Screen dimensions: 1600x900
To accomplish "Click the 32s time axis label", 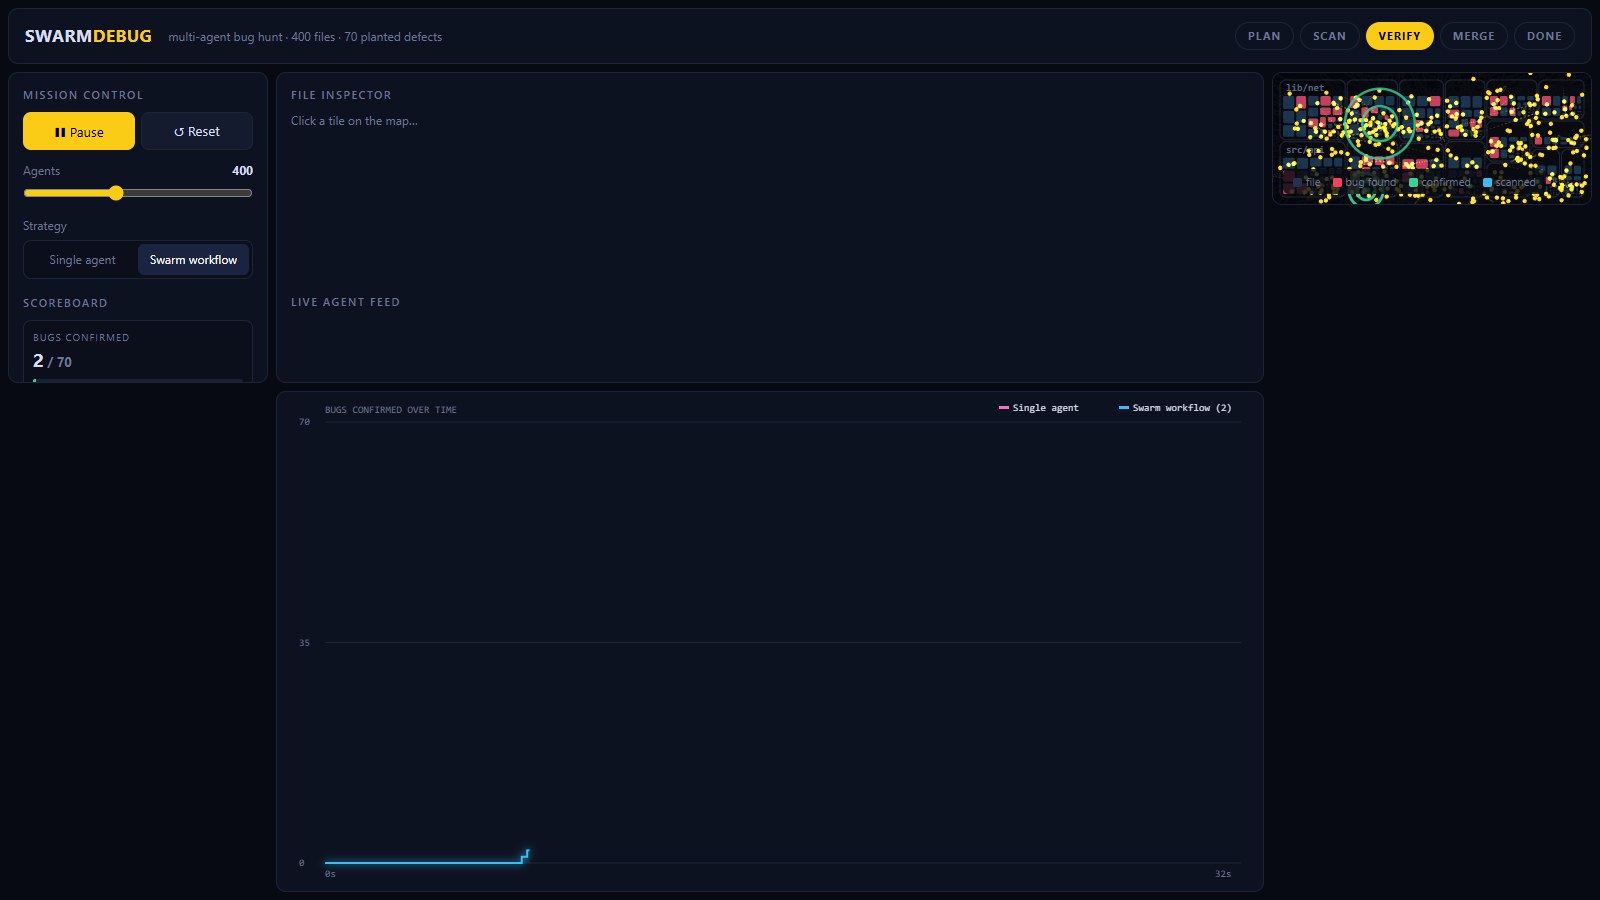I will tap(1223, 874).
